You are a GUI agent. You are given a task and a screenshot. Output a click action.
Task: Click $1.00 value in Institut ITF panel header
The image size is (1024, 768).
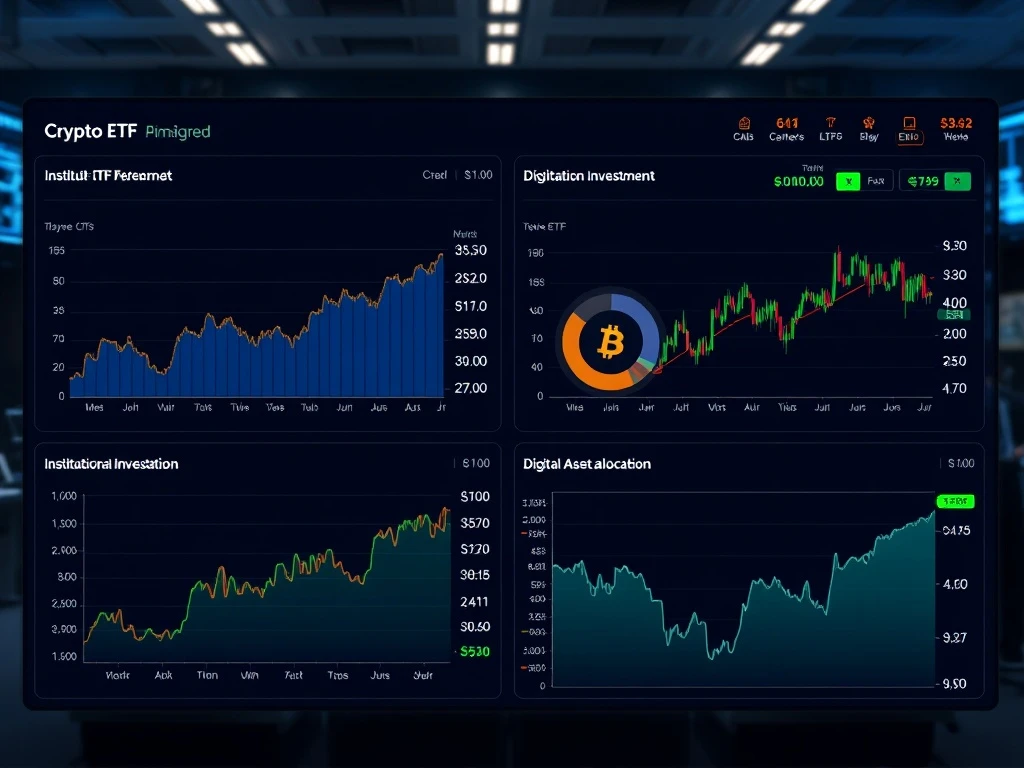click(478, 175)
